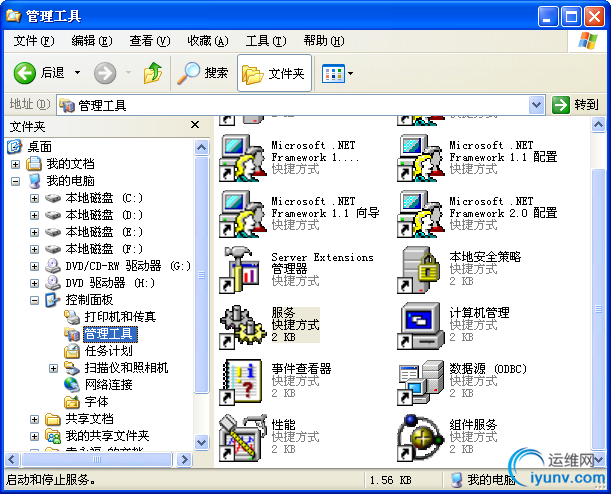The width and height of the screenshot is (611, 494).
Task: Expand 本地磁盘 (F:) node
Action: [34, 249]
